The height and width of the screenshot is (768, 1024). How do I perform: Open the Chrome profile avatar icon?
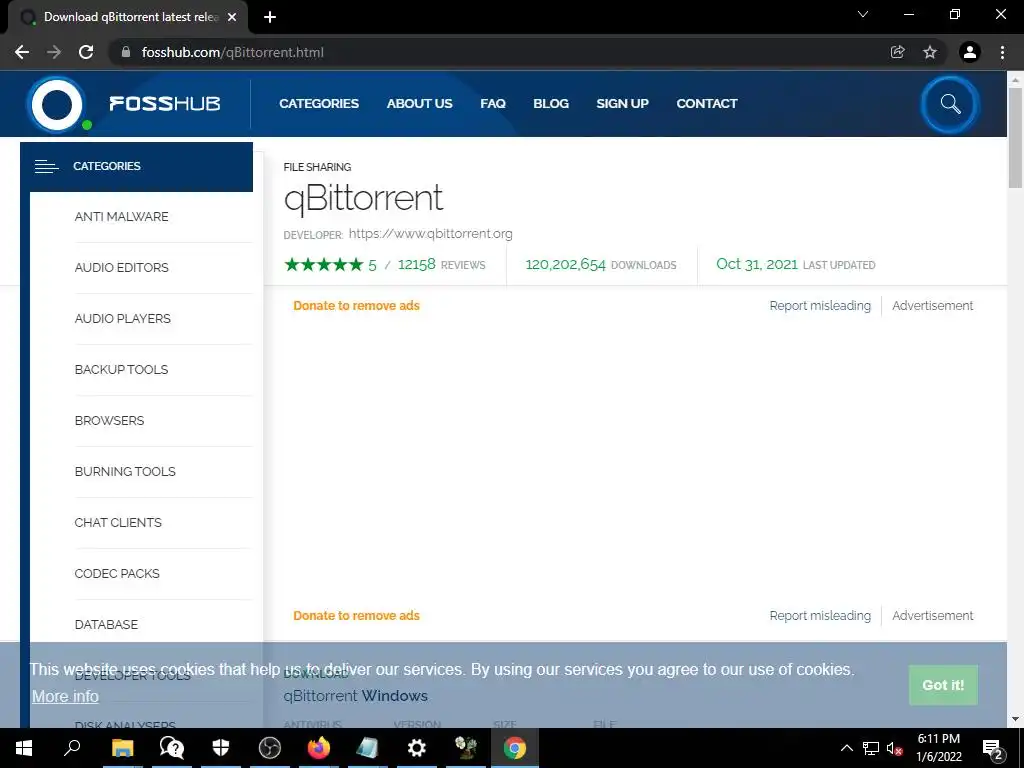(970, 52)
